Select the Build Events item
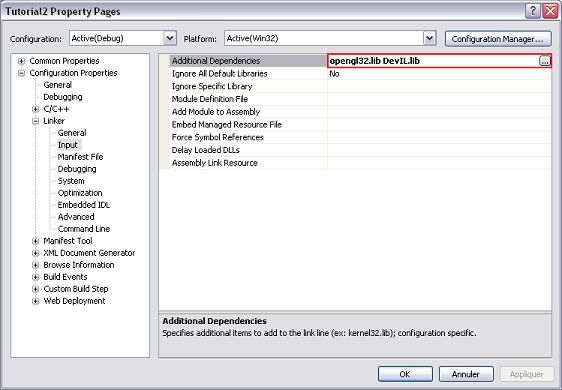The height and width of the screenshot is (390, 562). click(65, 277)
